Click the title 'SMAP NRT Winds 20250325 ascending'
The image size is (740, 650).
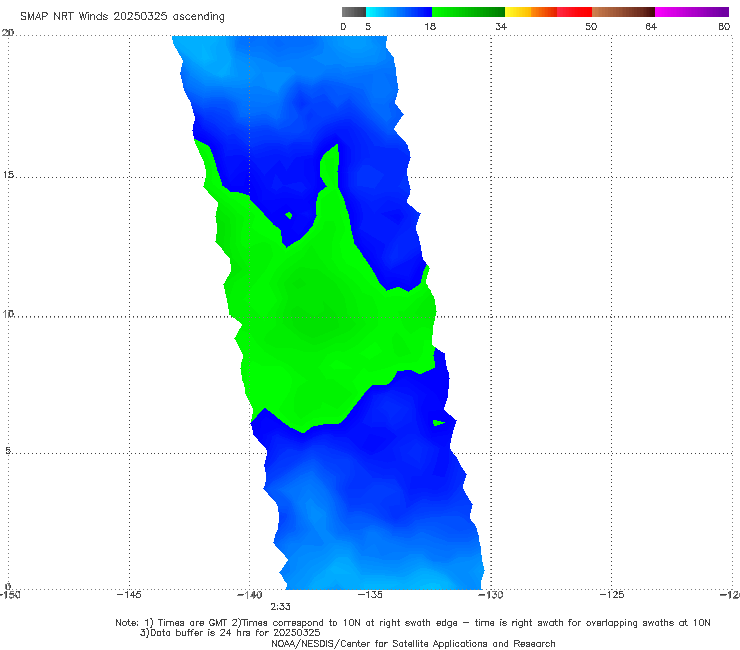pos(122,16)
